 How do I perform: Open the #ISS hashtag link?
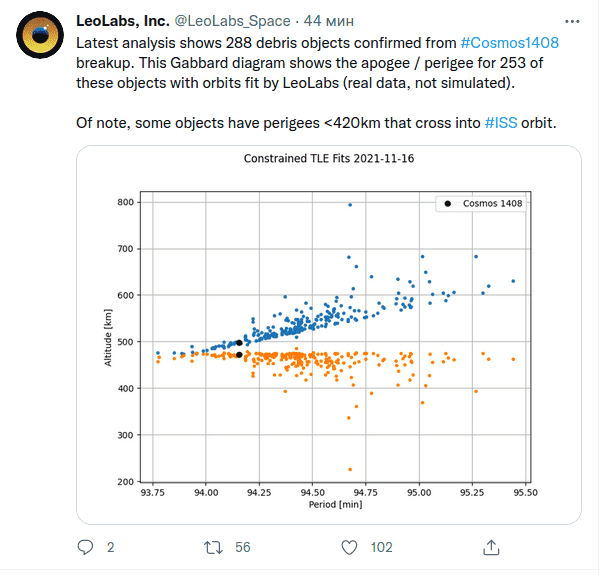[x=501, y=123]
